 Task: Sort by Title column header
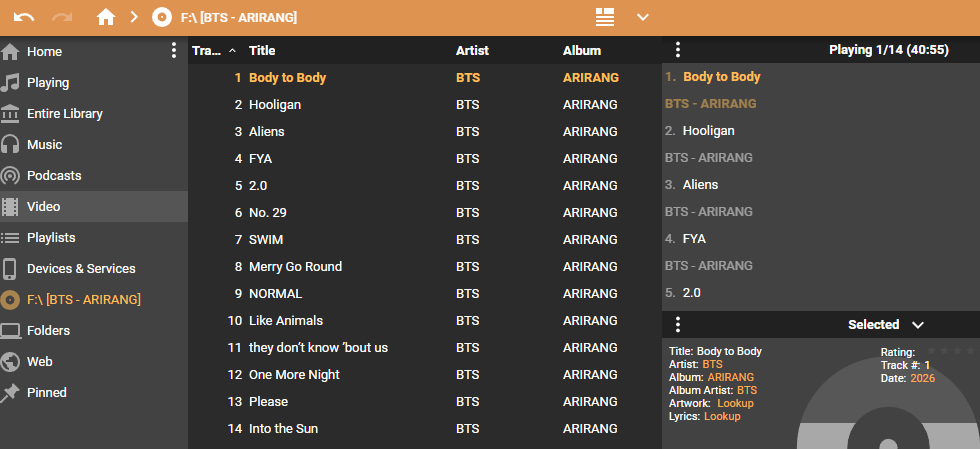tap(262, 51)
